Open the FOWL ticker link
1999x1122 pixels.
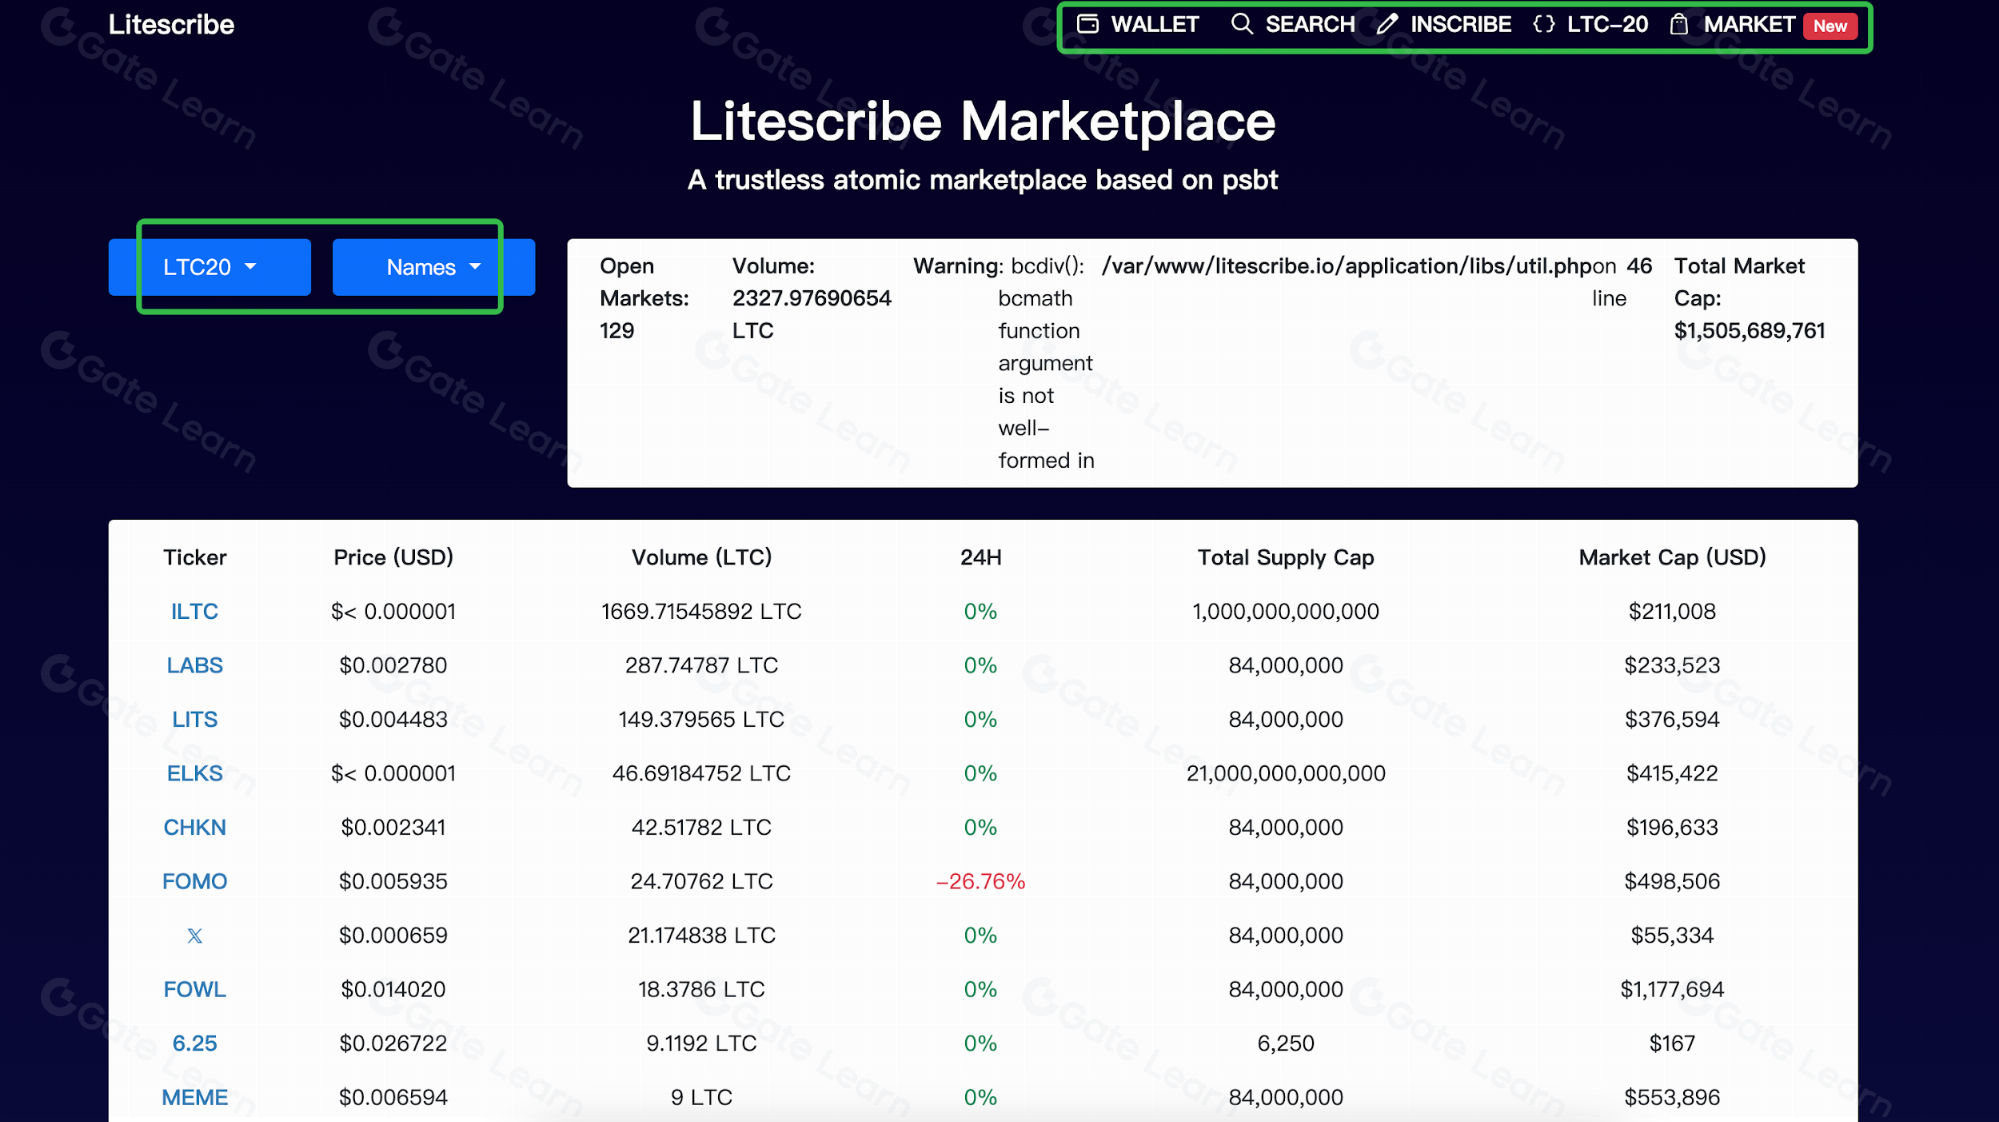pos(194,989)
